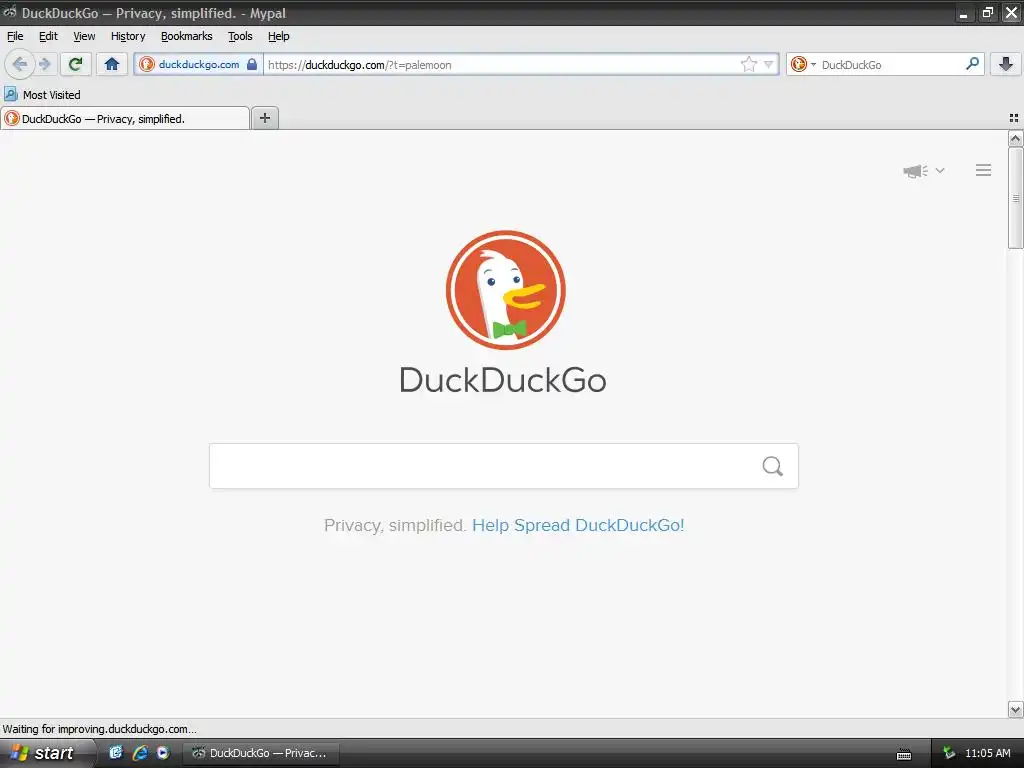Launch Internet Explorer from quick launch
The width and height of the screenshot is (1024, 768).
pyautogui.click(x=140, y=753)
